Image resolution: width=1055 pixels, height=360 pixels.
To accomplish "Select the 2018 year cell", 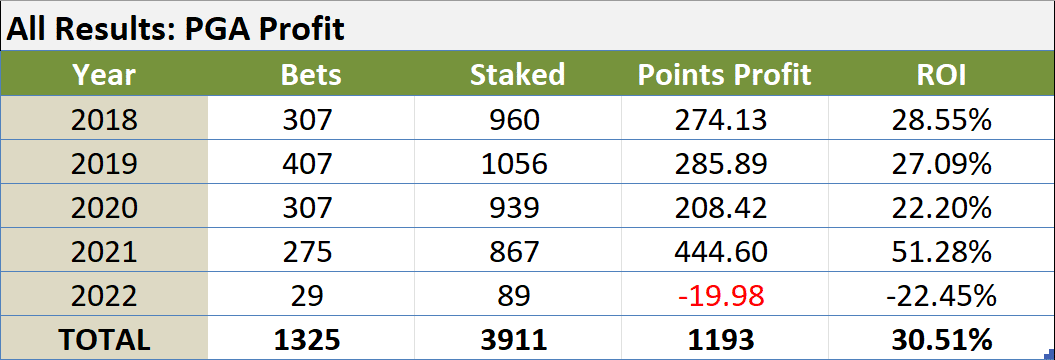I will (x=104, y=120).
